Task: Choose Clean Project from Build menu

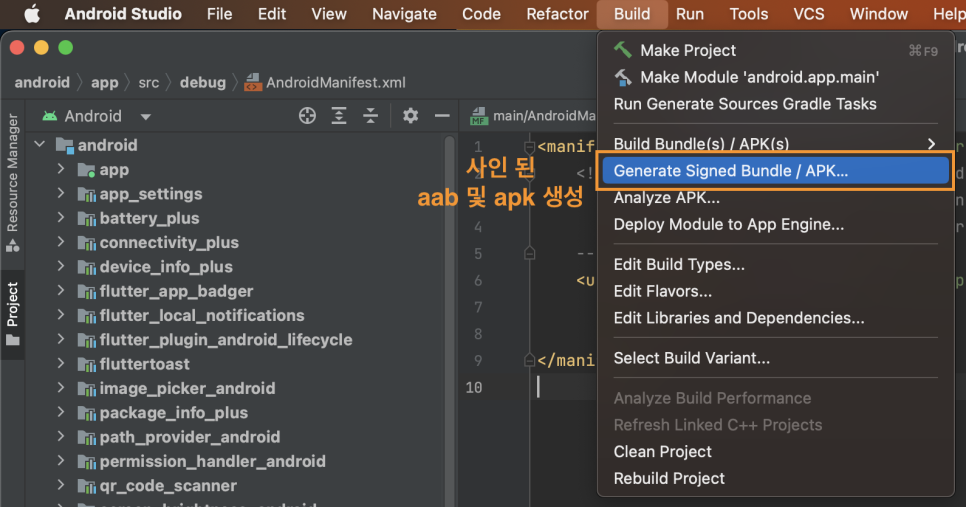Action: 776,452
